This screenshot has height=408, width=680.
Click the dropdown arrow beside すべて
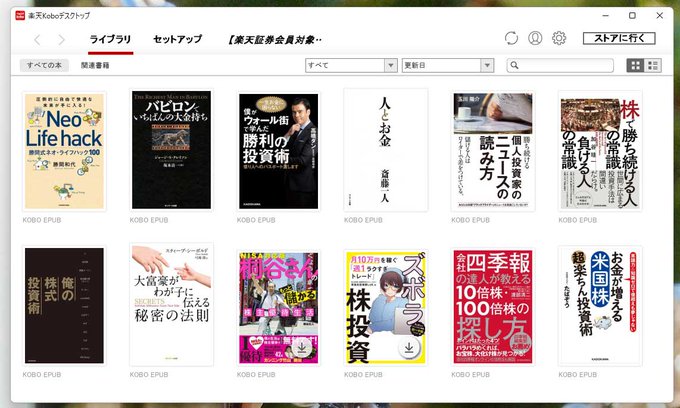390,65
